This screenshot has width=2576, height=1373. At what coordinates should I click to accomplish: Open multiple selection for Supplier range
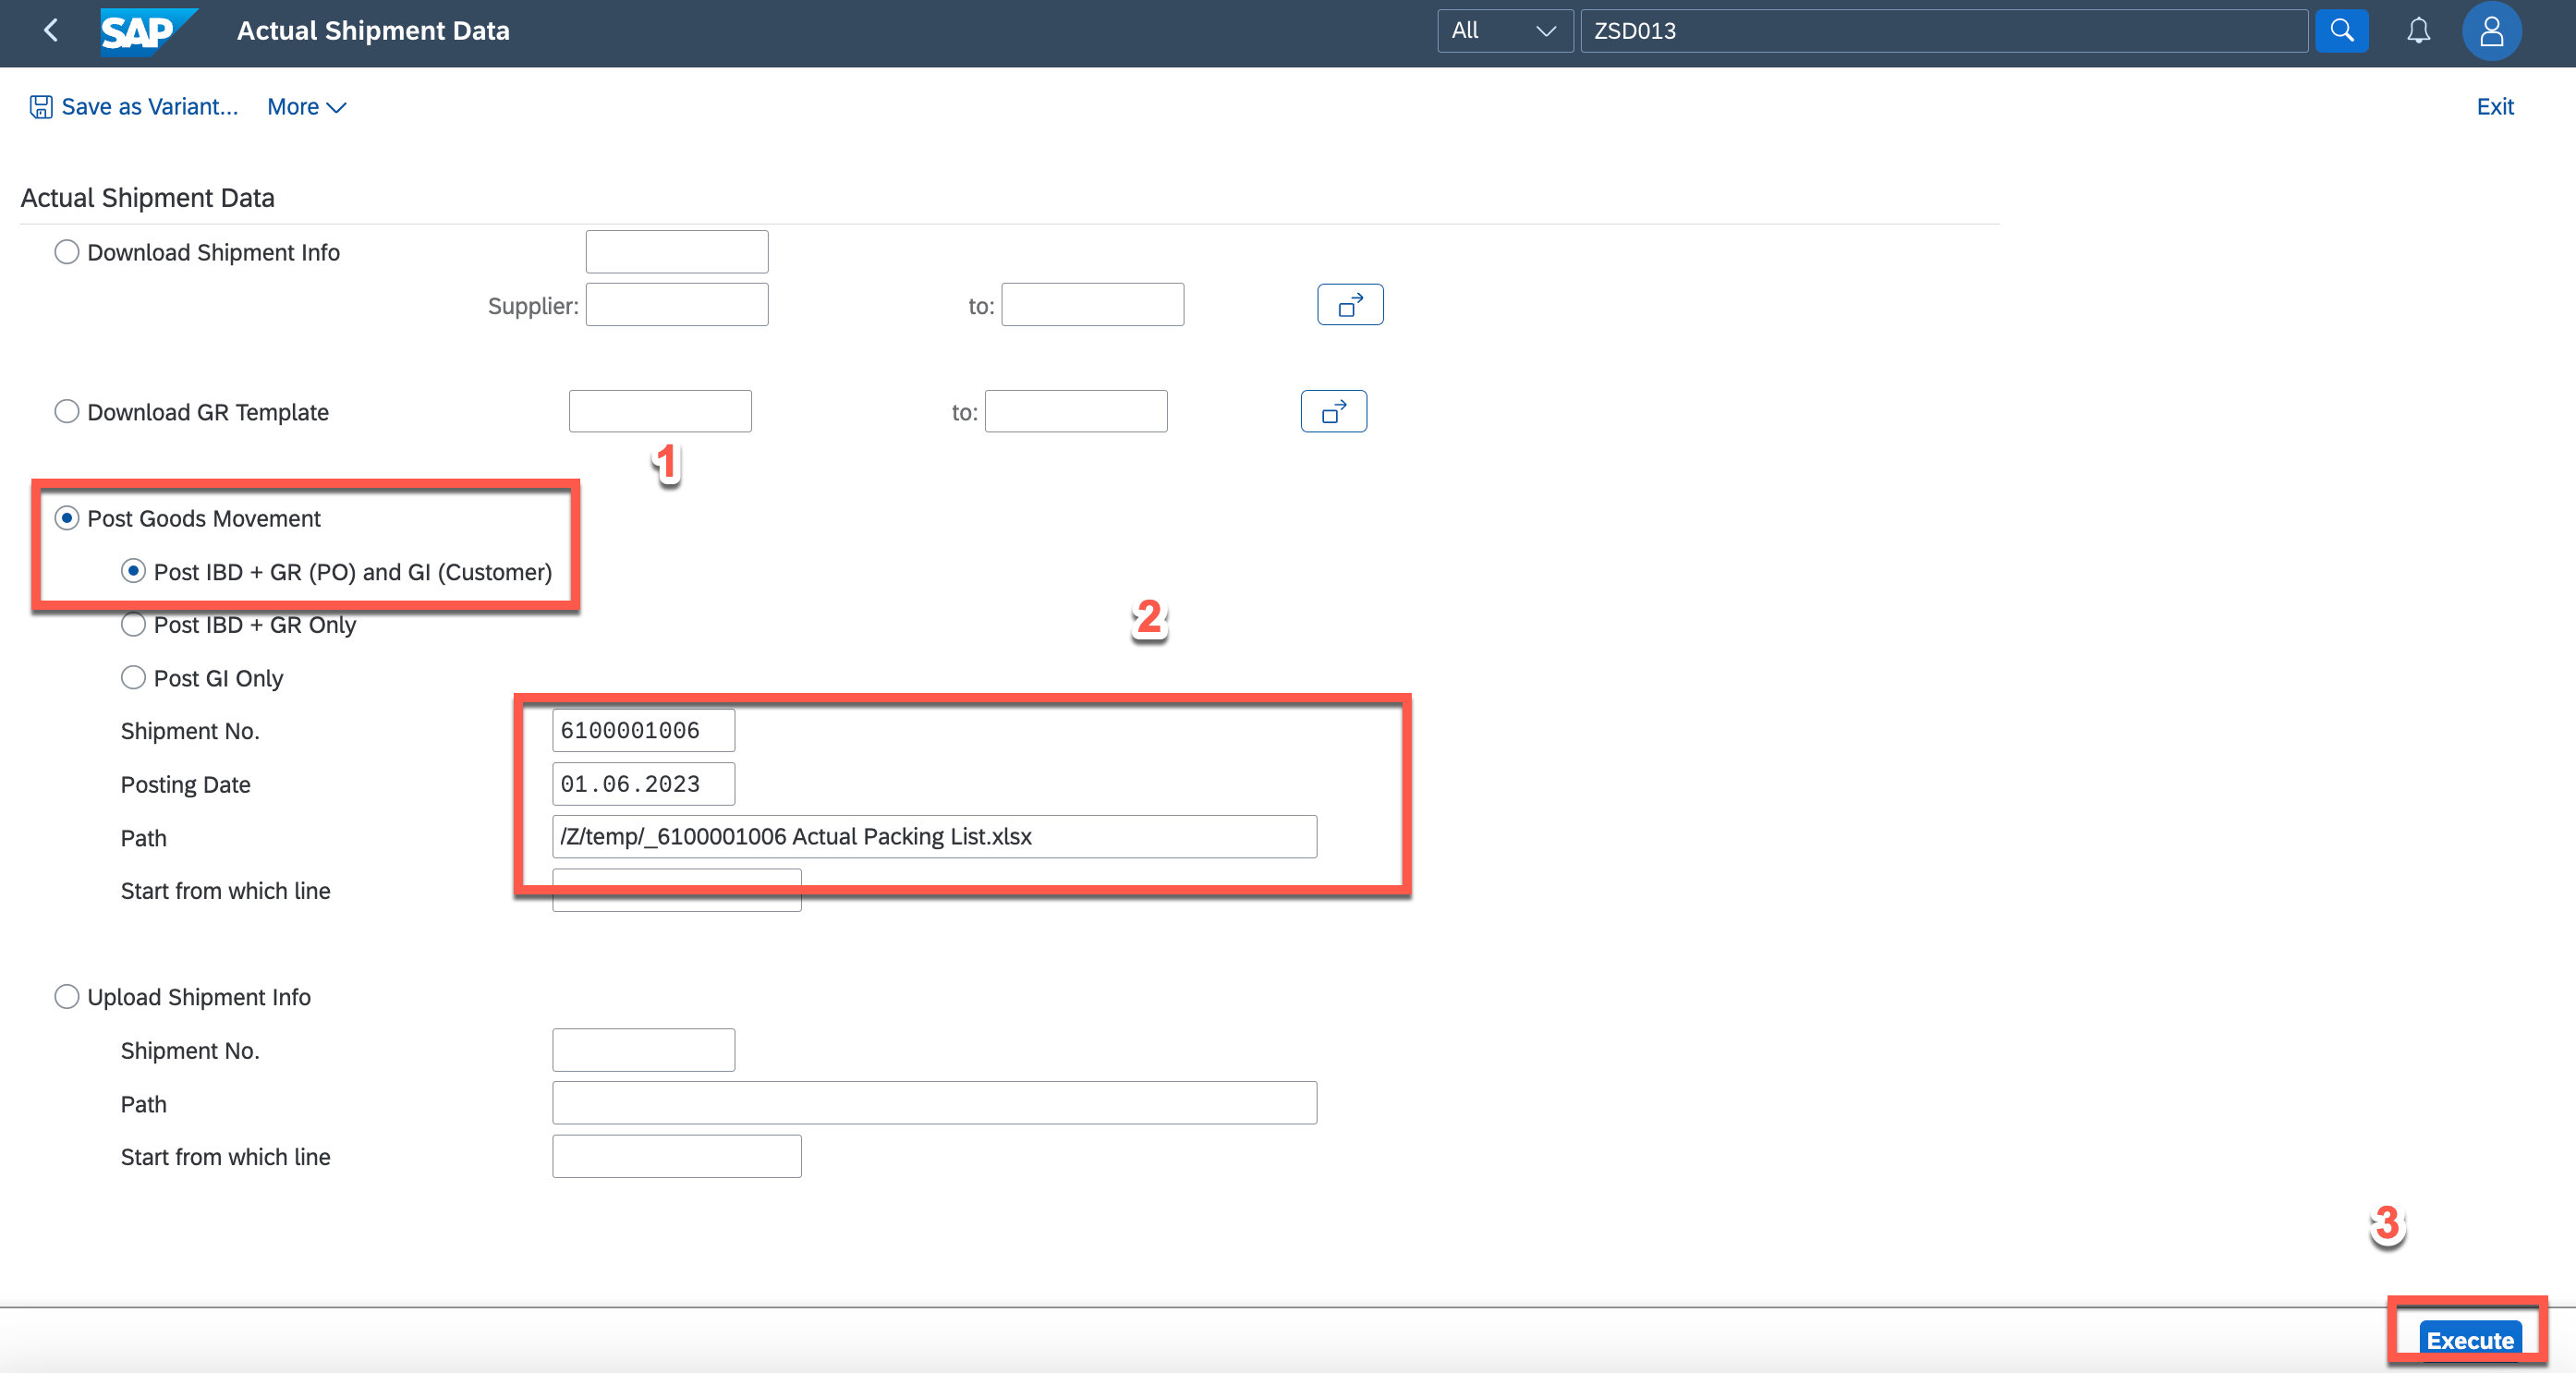(x=1349, y=305)
